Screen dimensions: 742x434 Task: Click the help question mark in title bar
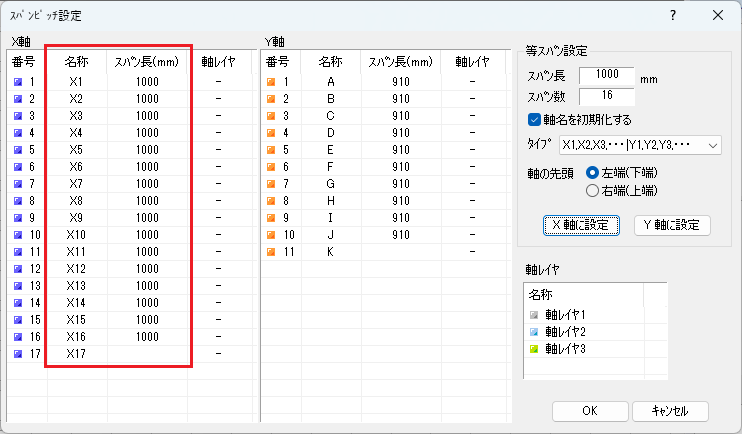pyautogui.click(x=672, y=15)
